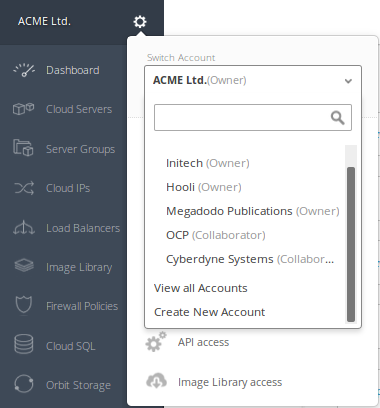Open the Cloud SQL label
The image size is (380, 408).
pos(71,346)
